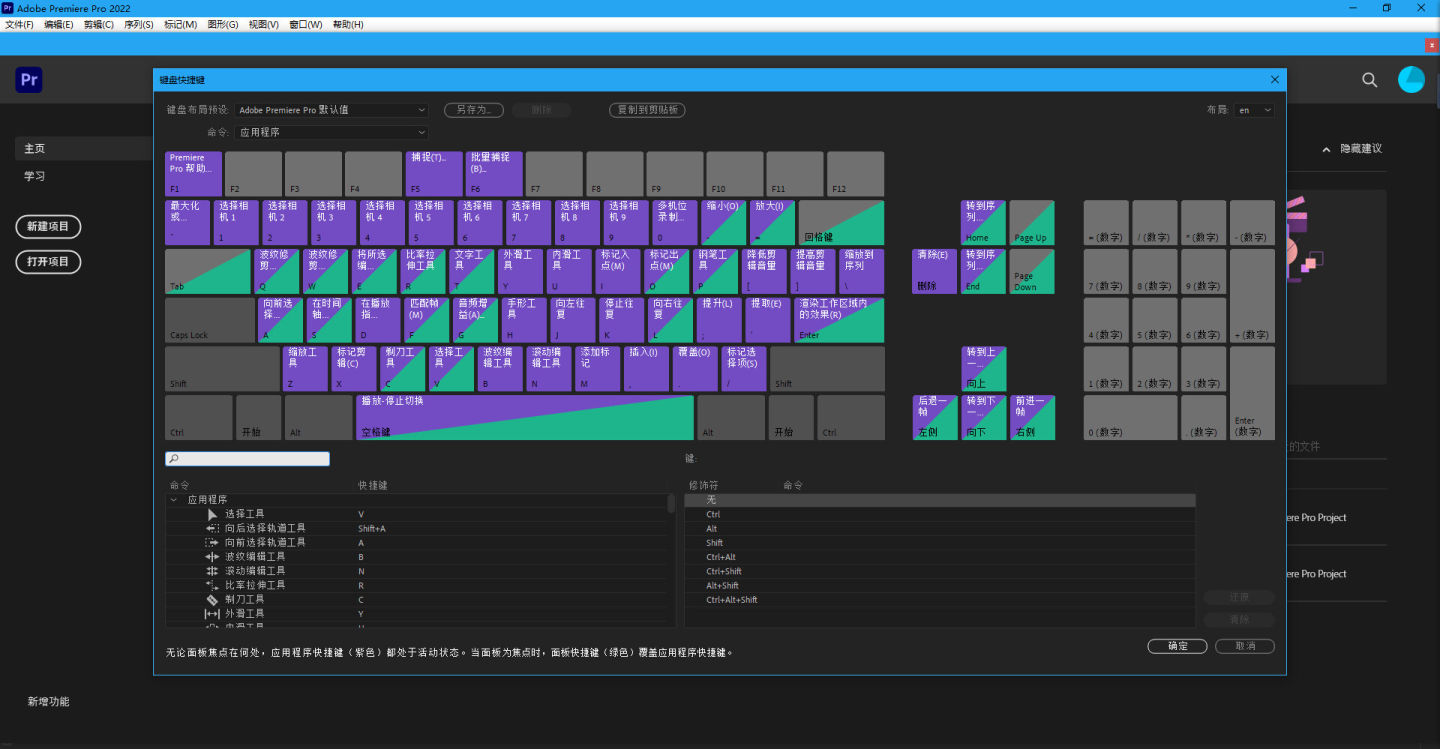
Task: Select the Ctrl+Alt row in modifier list
Action: (940, 557)
